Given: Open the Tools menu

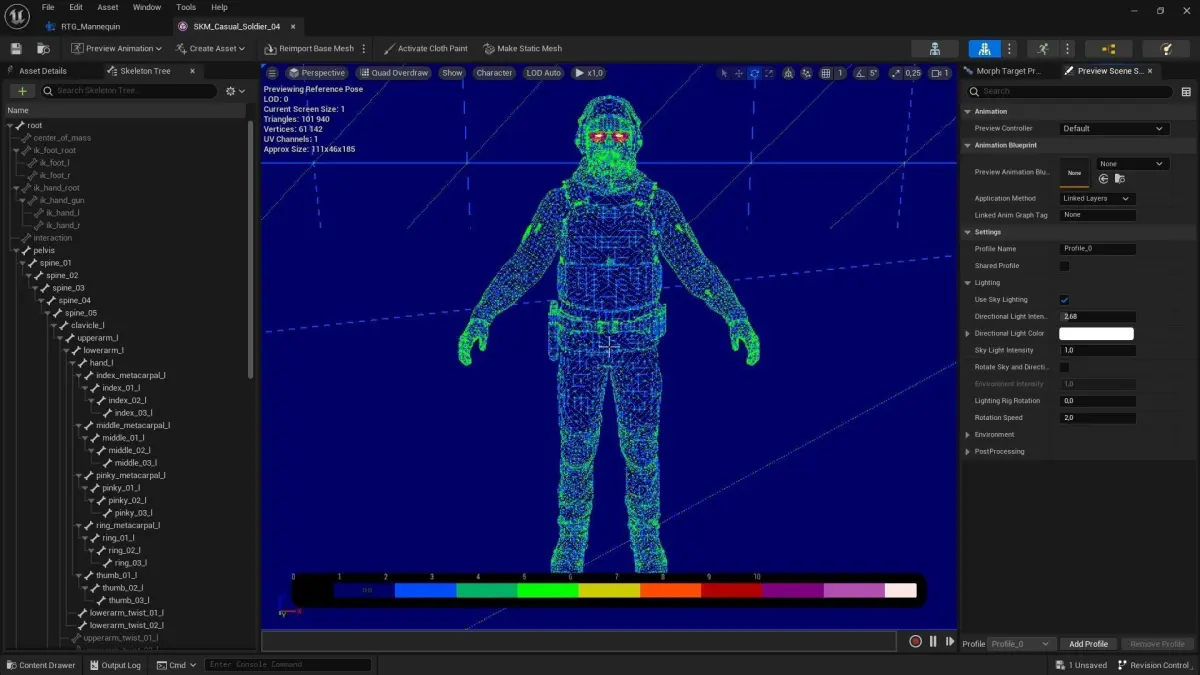Looking at the screenshot, I should coord(186,7).
